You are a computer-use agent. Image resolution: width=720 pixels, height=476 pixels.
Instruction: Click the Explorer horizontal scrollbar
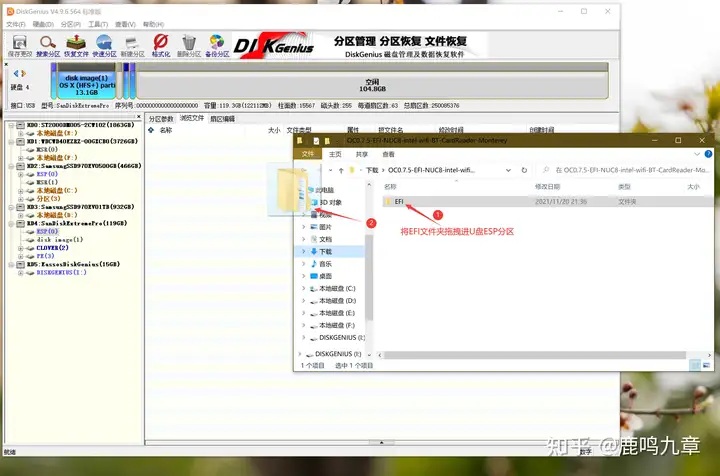pos(535,355)
